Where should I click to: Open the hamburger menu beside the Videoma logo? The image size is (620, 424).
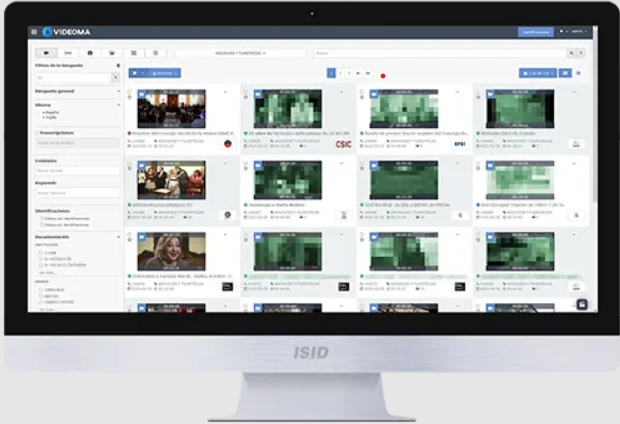pos(34,32)
